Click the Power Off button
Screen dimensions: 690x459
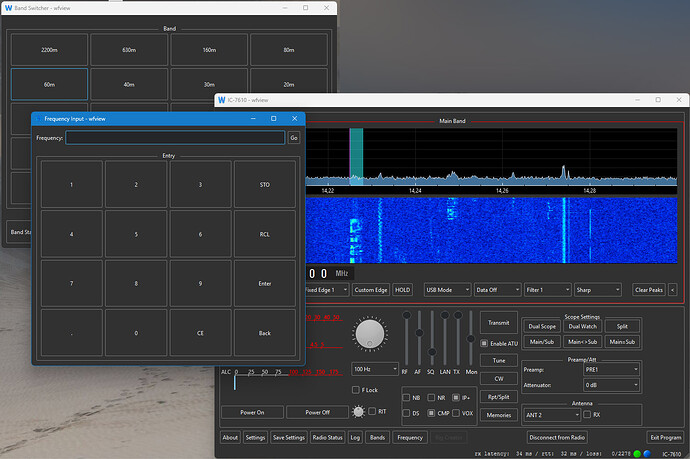[317, 412]
